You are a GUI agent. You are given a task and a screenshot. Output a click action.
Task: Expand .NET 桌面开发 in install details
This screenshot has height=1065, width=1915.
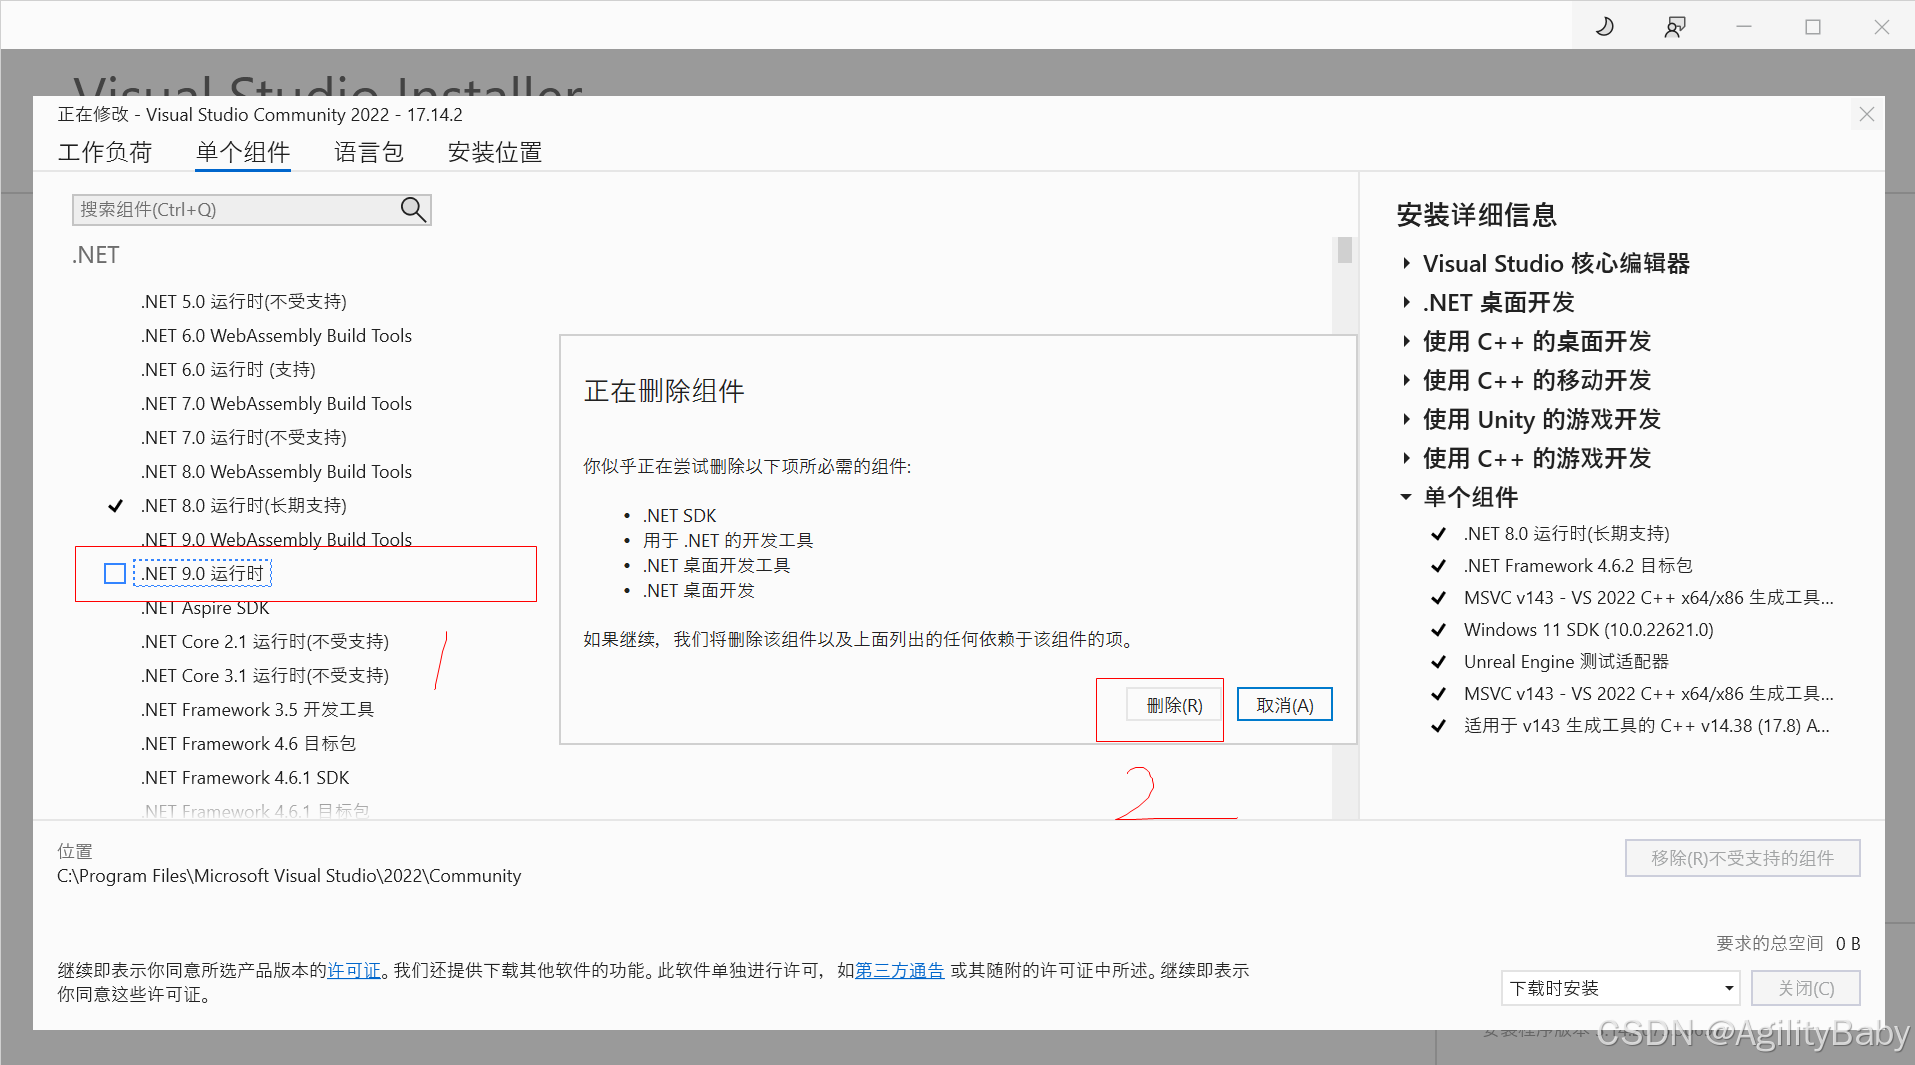point(1406,302)
